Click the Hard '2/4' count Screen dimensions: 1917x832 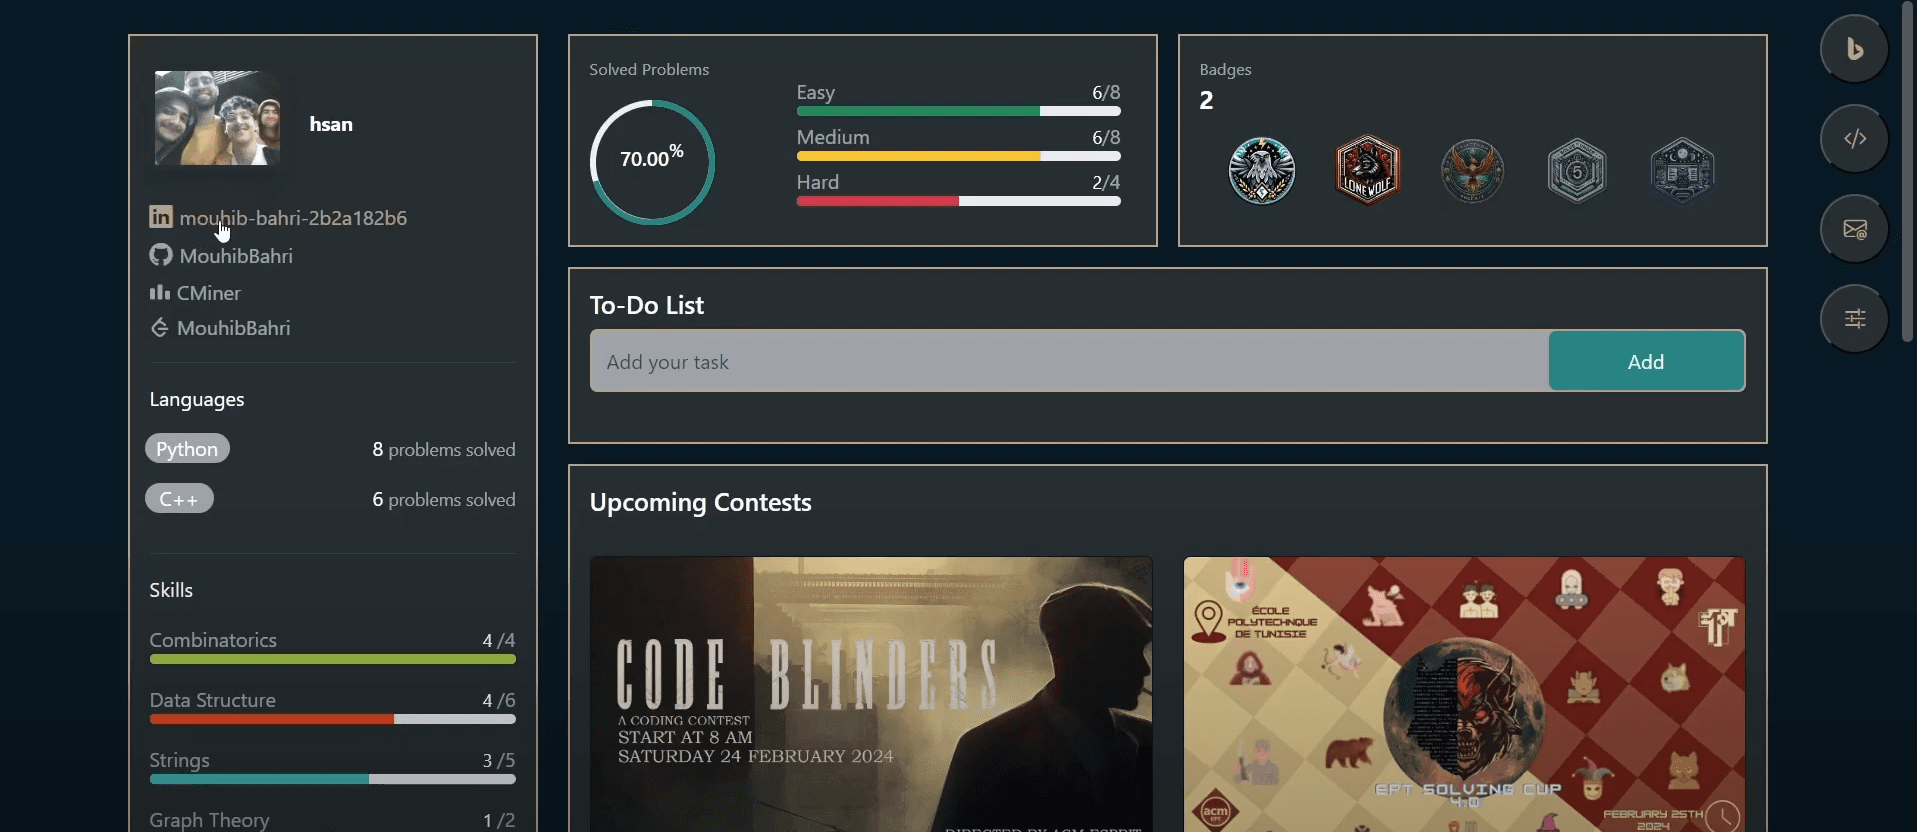(x=1106, y=182)
